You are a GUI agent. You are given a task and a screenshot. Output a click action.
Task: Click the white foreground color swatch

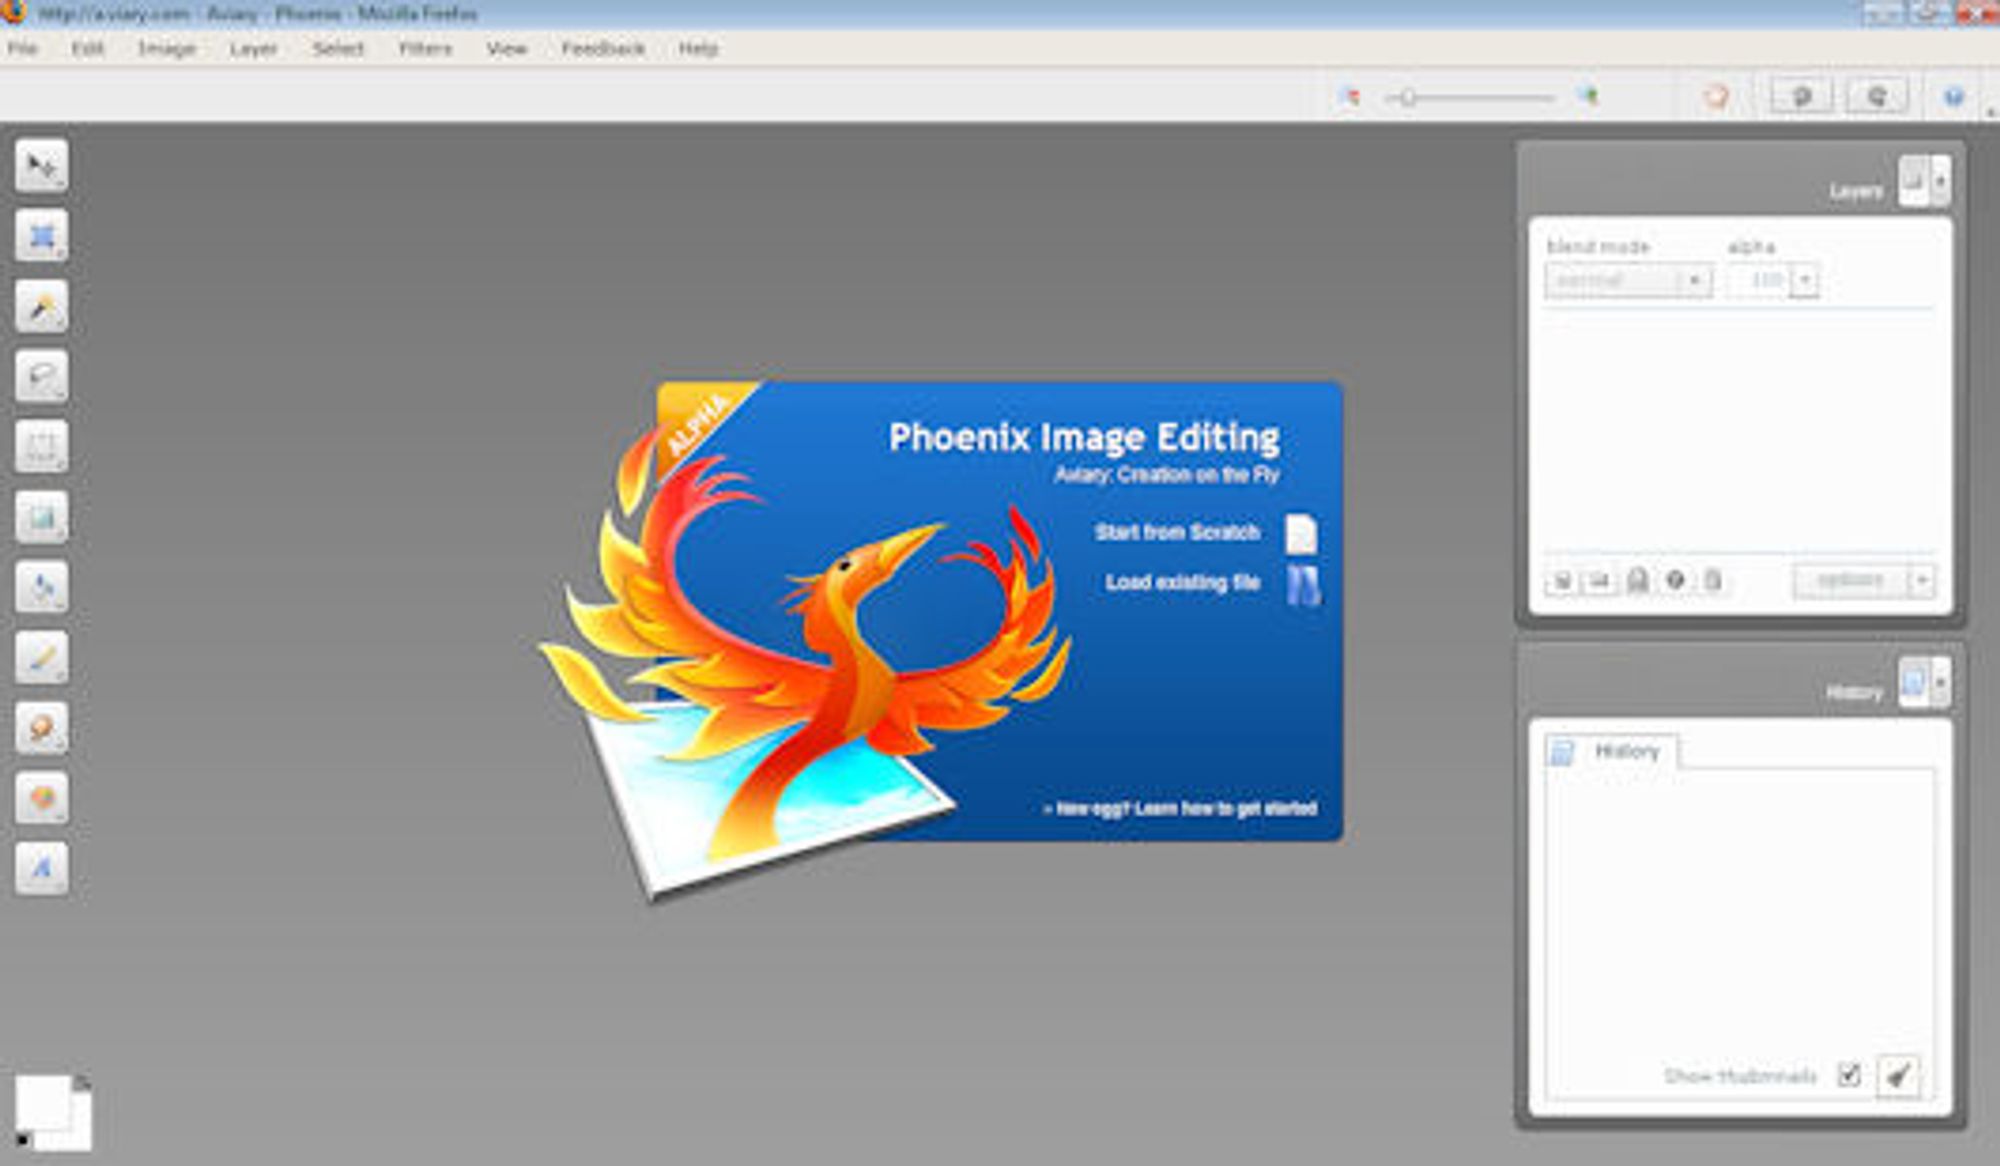(43, 1101)
